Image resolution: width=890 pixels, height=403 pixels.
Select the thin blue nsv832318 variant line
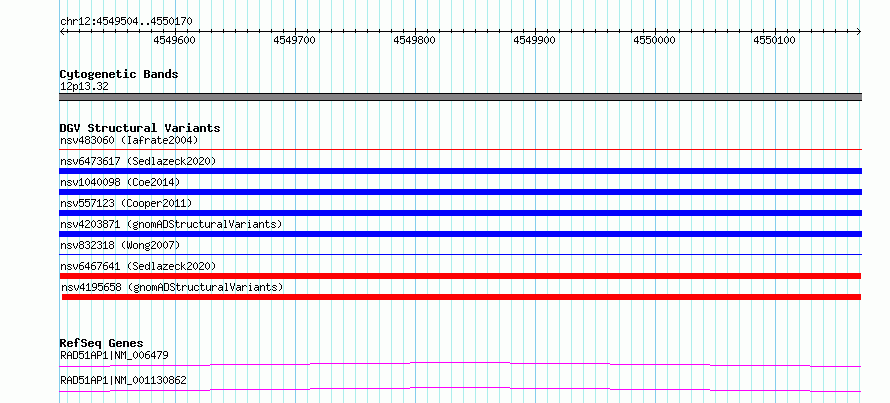click(460, 254)
